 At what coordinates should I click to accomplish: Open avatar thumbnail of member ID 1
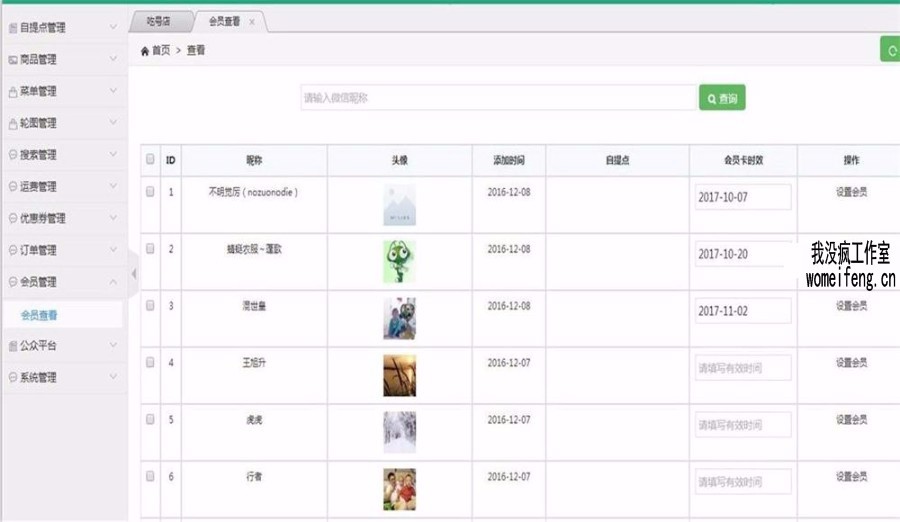click(399, 205)
